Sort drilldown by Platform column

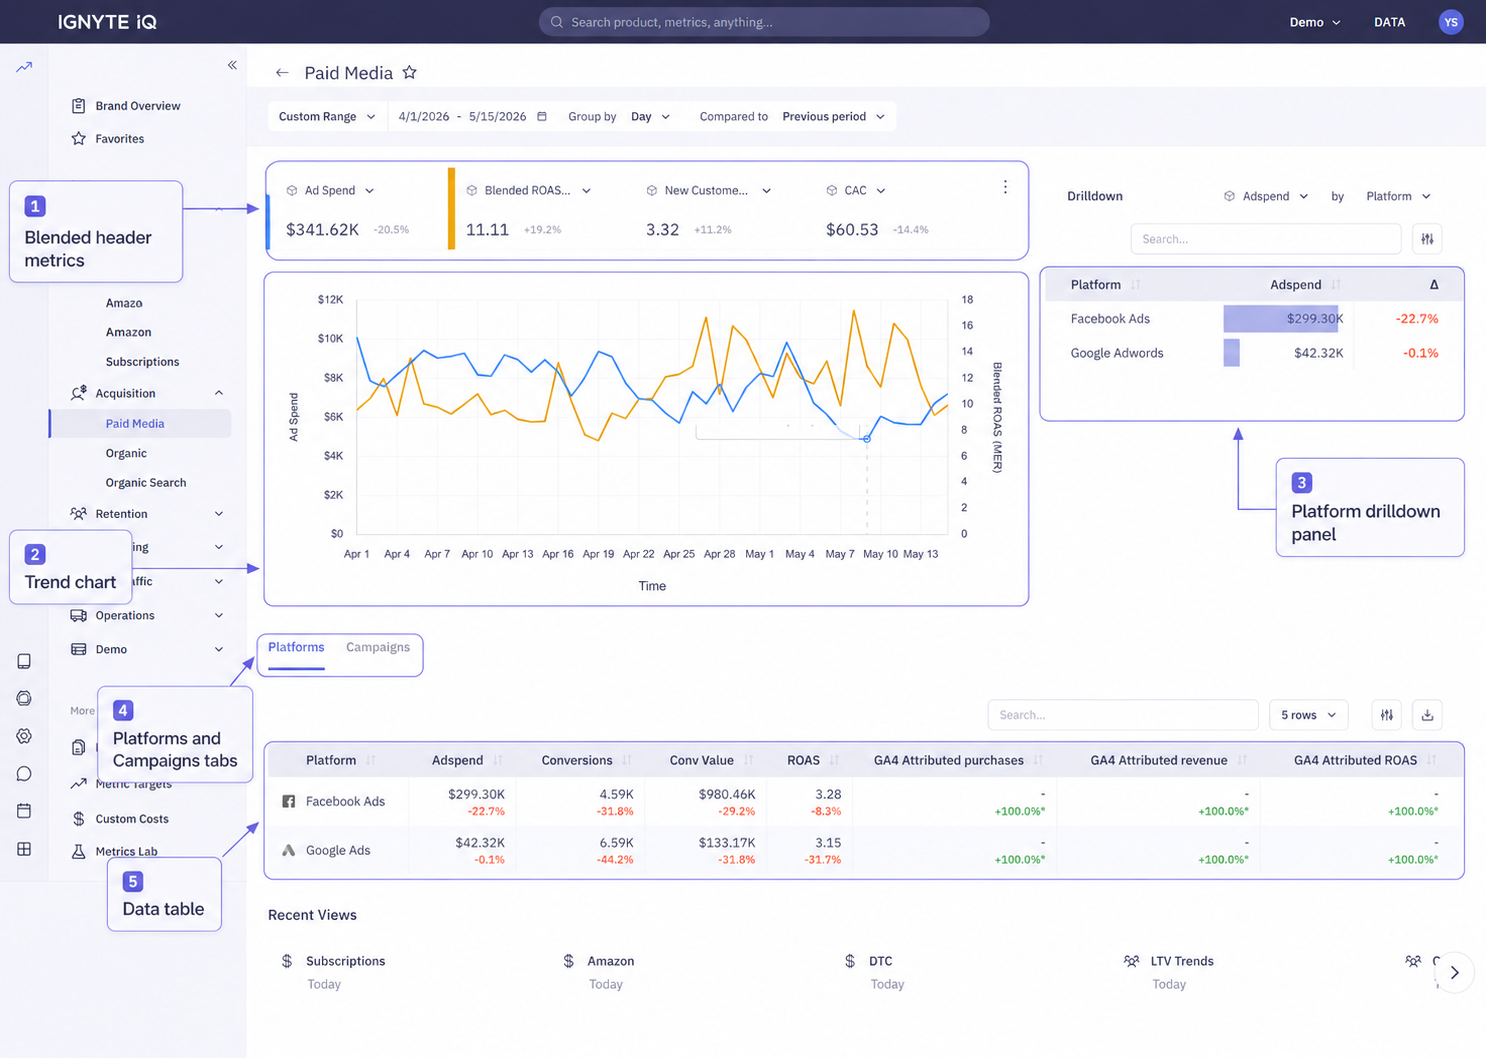1135,285
